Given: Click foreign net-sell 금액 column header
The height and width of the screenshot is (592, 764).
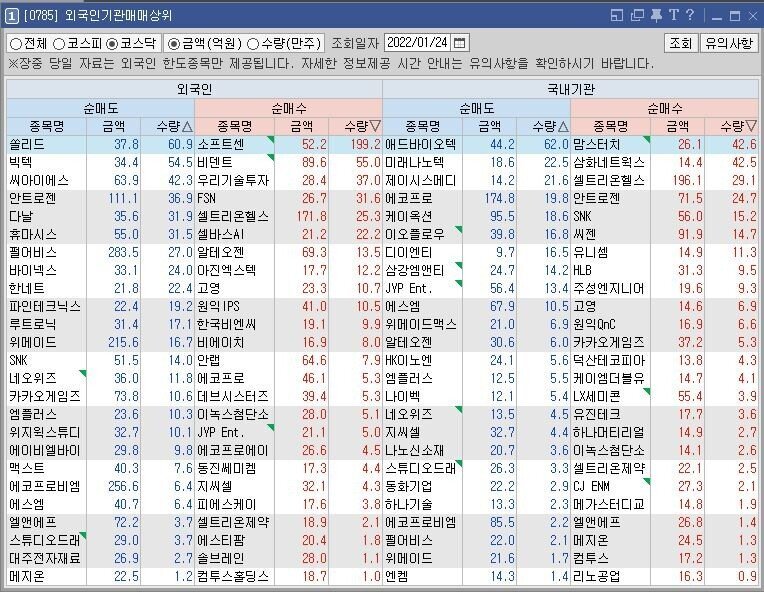Looking at the screenshot, I should (114, 127).
